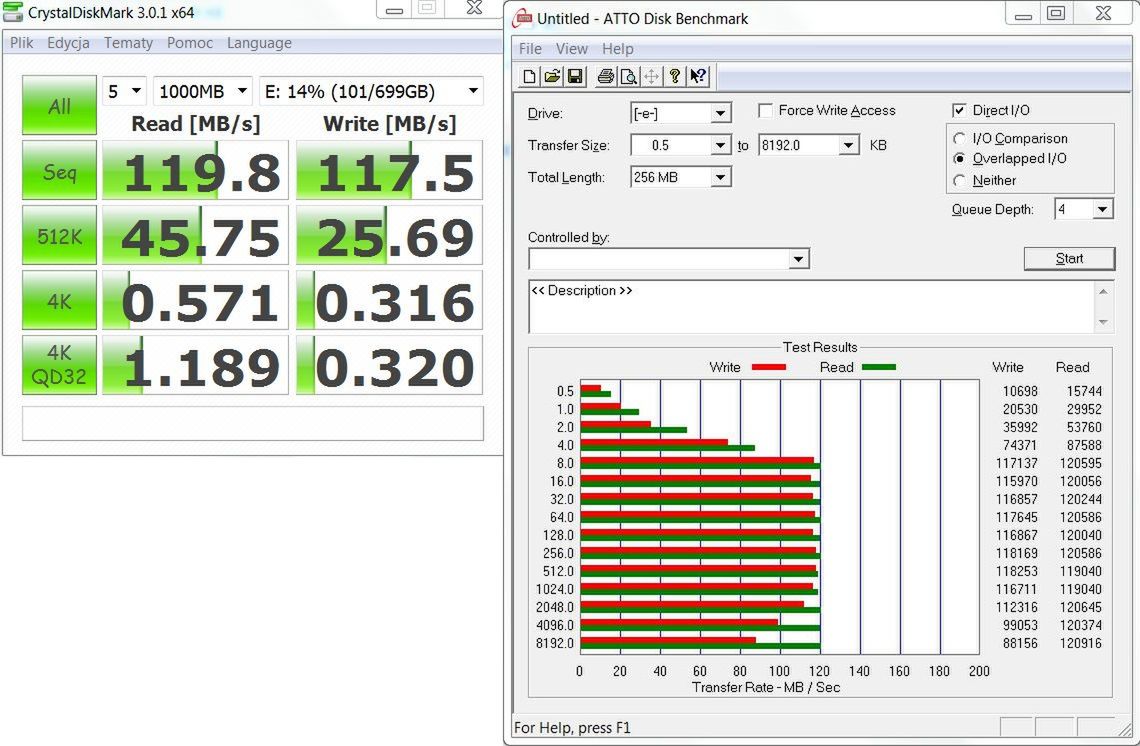Click the greyed four-arrow move icon
The width and height of the screenshot is (1140, 746).
651,76
